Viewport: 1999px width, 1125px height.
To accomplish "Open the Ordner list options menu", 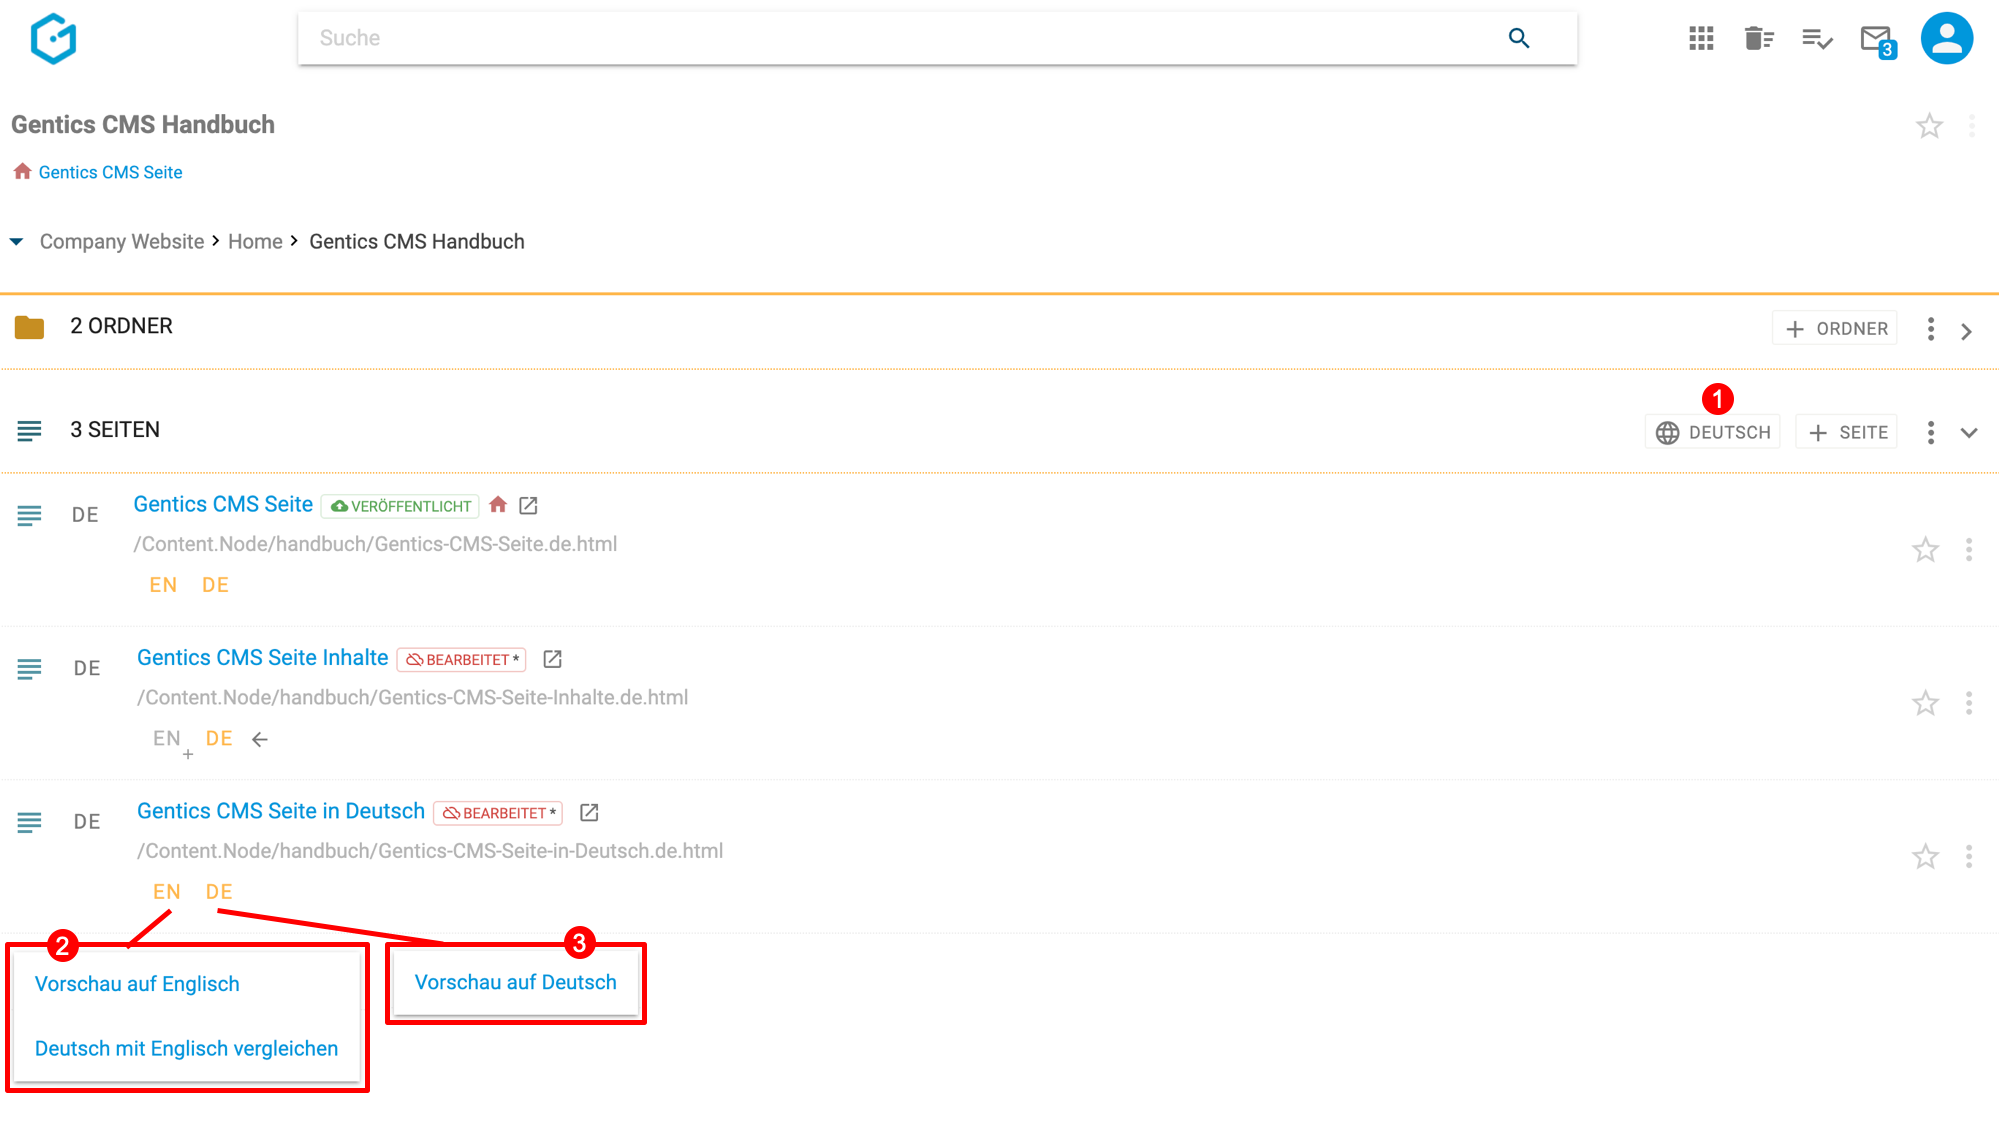I will [x=1930, y=329].
